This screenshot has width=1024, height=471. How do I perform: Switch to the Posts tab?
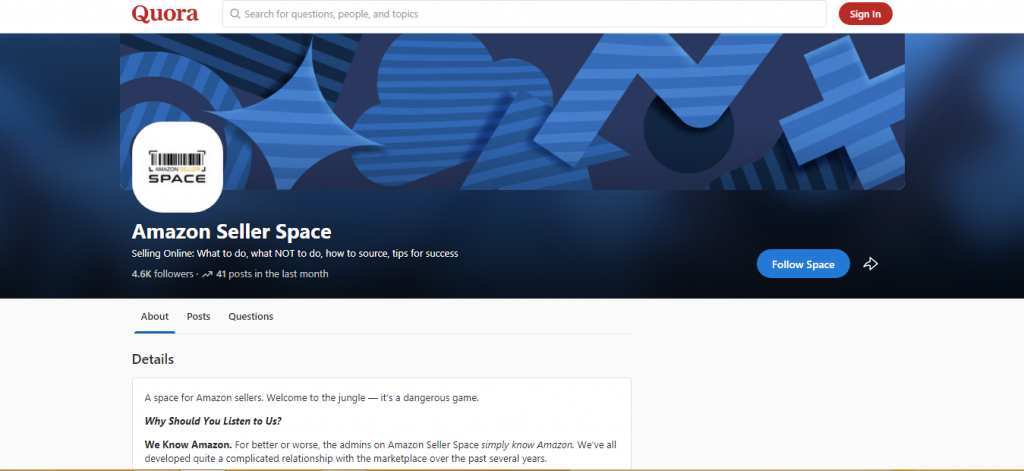(199, 316)
